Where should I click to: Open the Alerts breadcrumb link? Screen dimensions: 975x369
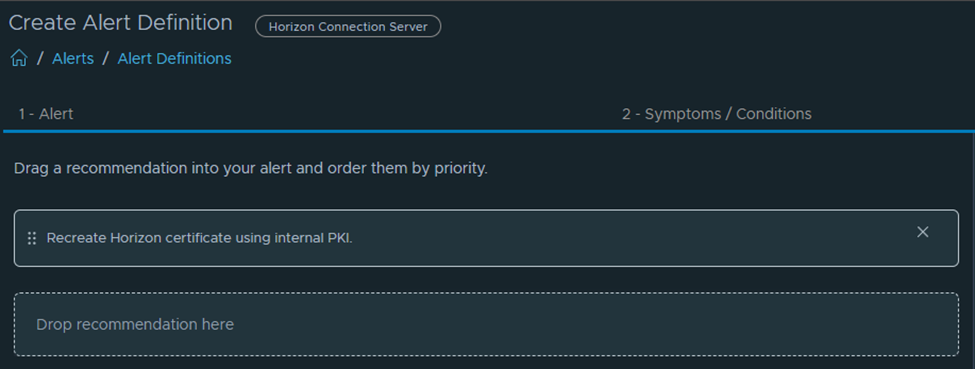pos(73,58)
